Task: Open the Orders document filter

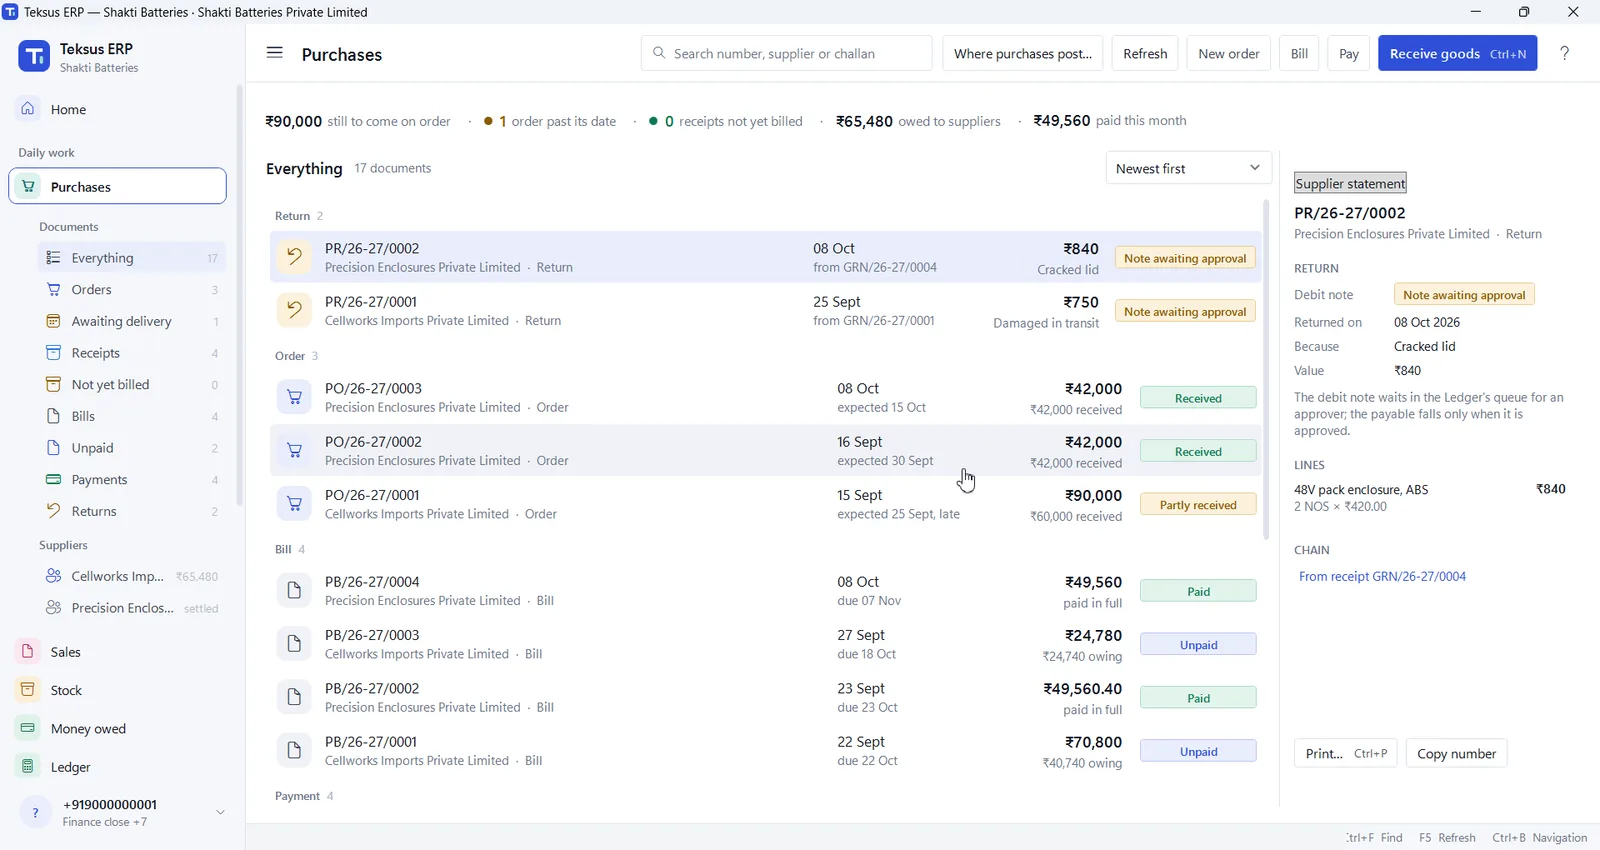Action: [132, 289]
